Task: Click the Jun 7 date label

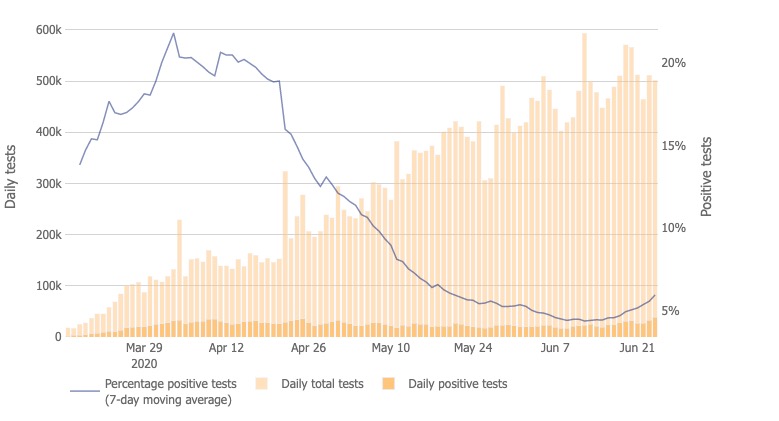Action: [x=555, y=349]
